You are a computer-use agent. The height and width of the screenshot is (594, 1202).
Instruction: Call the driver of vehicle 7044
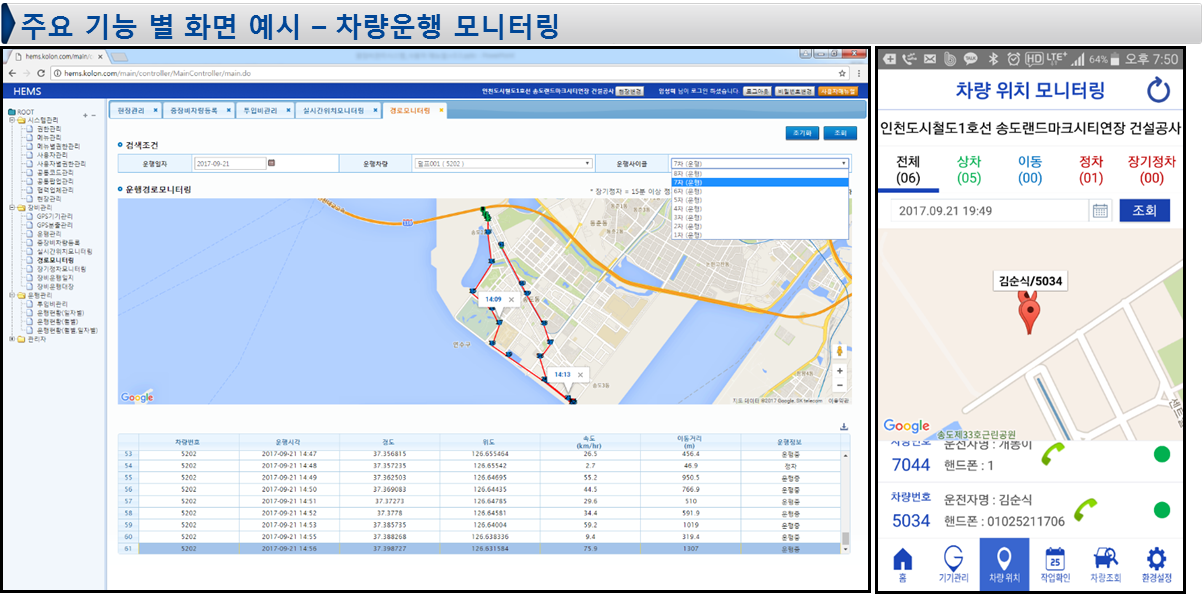[1053, 455]
